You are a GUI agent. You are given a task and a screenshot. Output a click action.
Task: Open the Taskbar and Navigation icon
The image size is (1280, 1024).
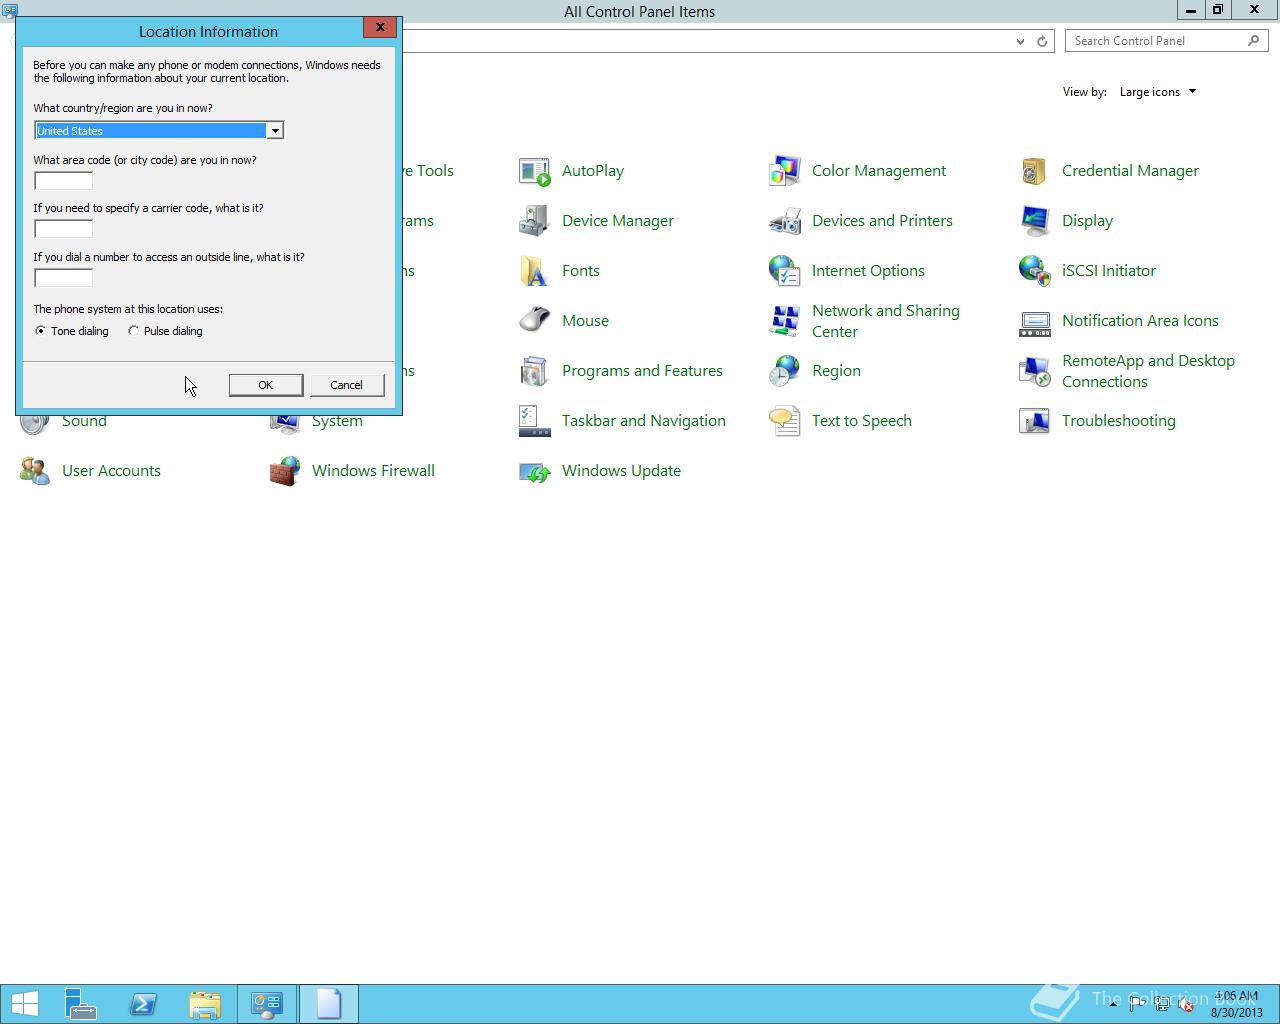pyautogui.click(x=535, y=421)
